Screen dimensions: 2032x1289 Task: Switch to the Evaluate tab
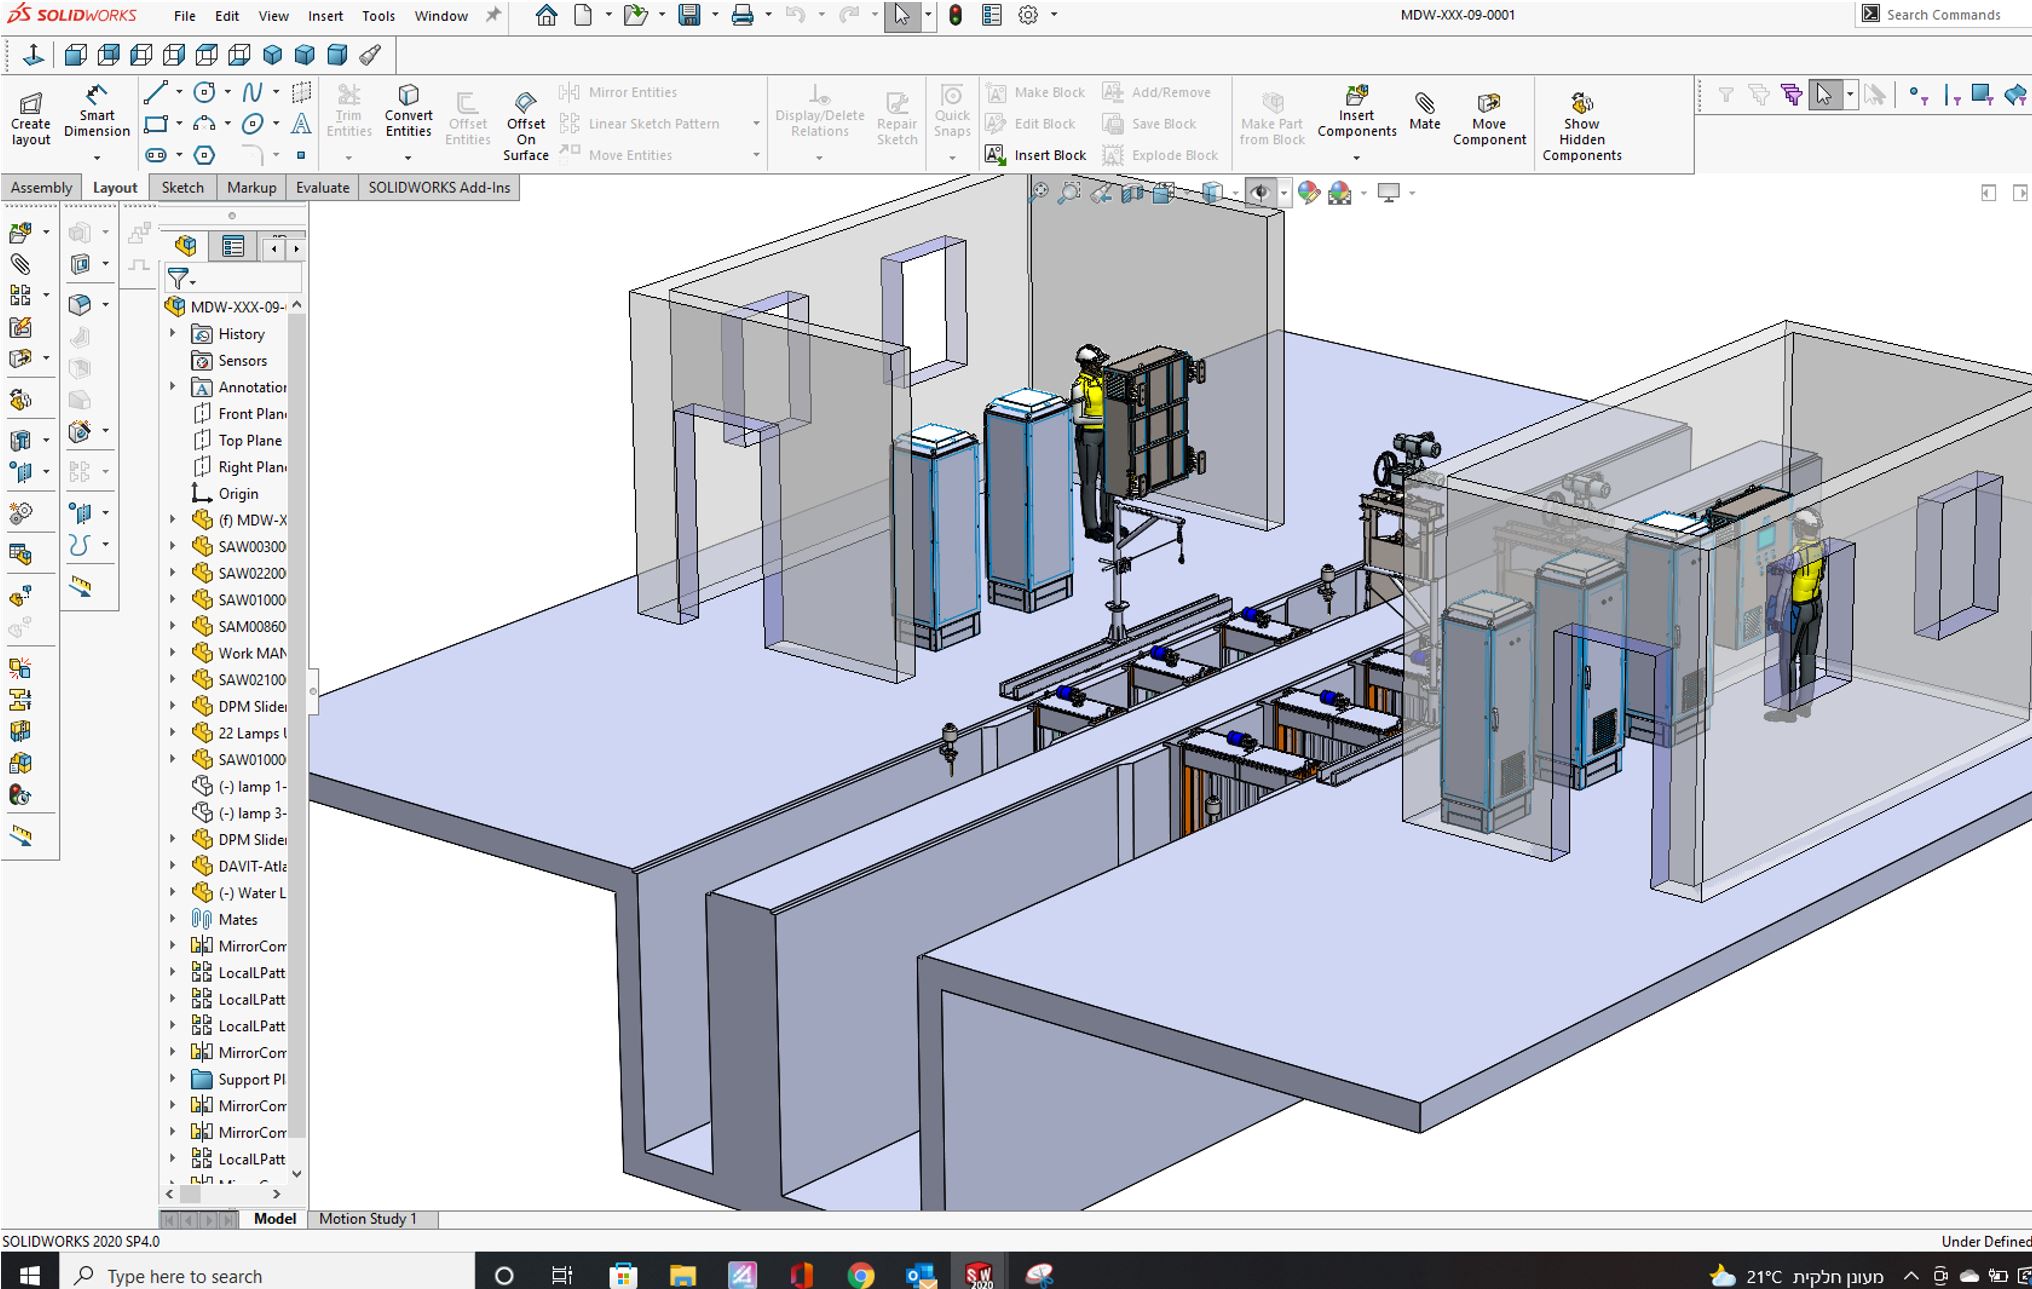click(322, 187)
